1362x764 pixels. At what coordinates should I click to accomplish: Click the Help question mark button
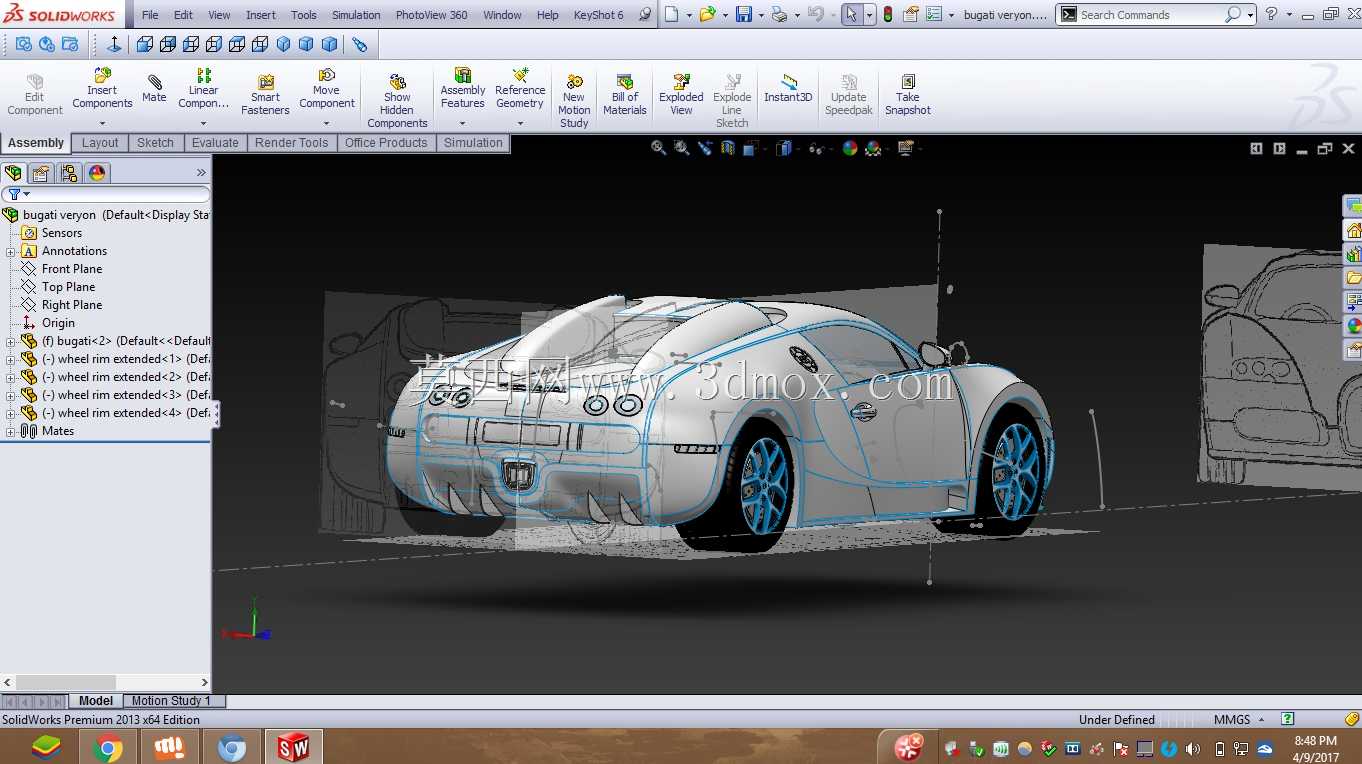pos(1271,15)
